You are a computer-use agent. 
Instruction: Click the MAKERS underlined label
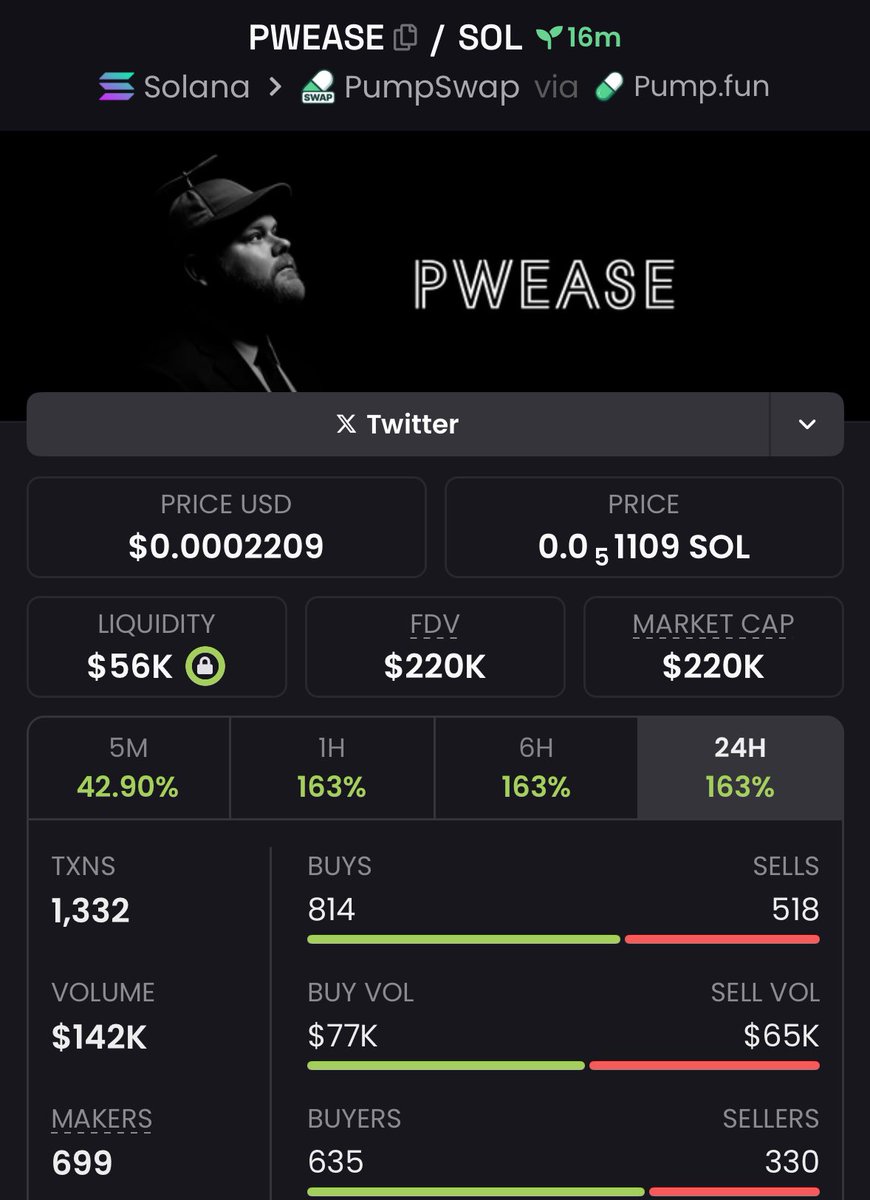tap(102, 1119)
